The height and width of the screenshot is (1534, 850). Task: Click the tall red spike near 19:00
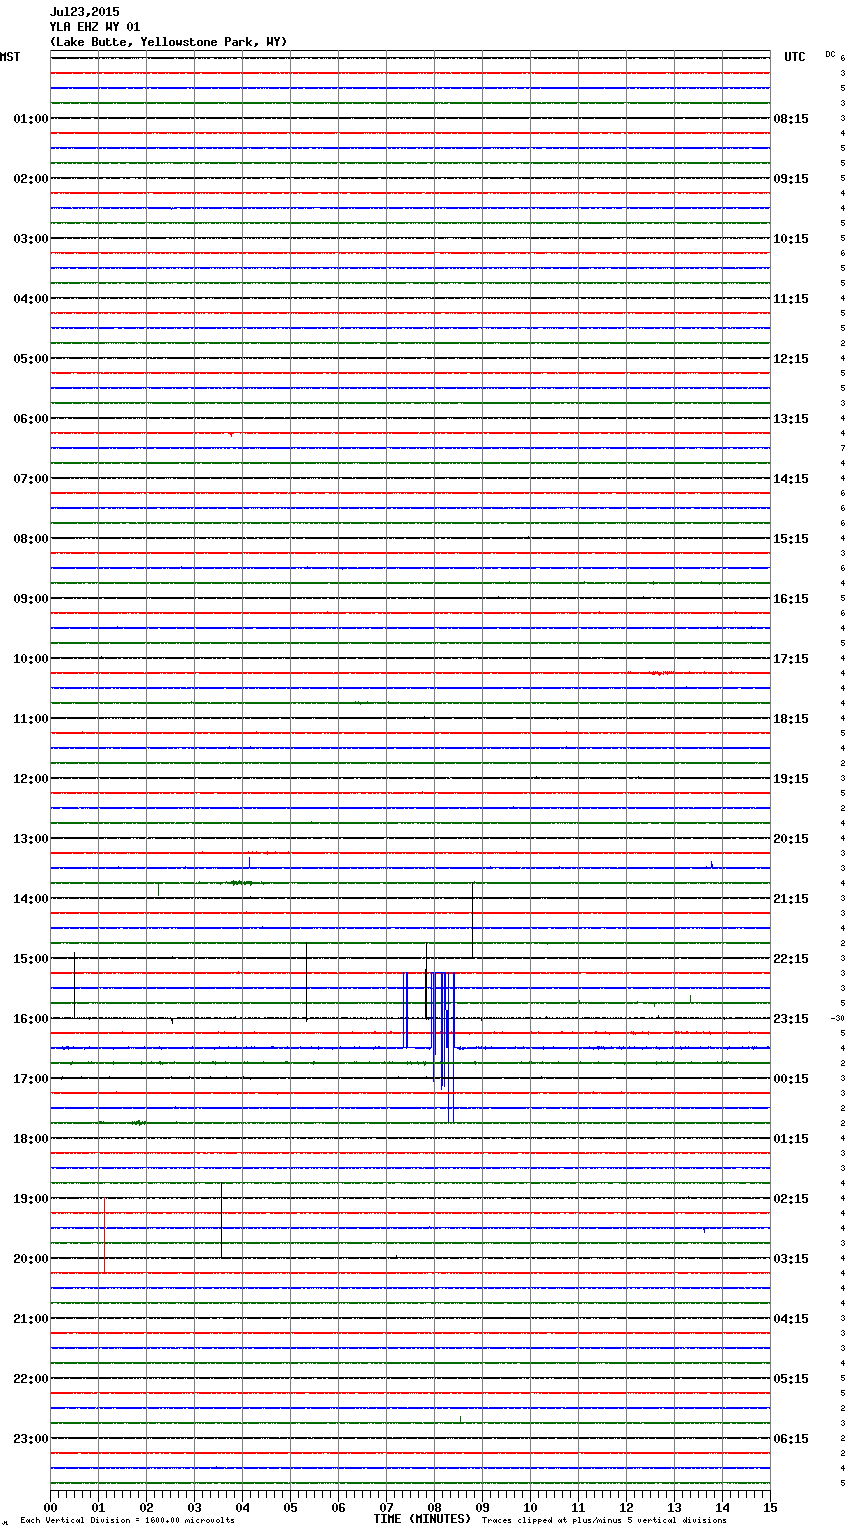coord(104,1235)
